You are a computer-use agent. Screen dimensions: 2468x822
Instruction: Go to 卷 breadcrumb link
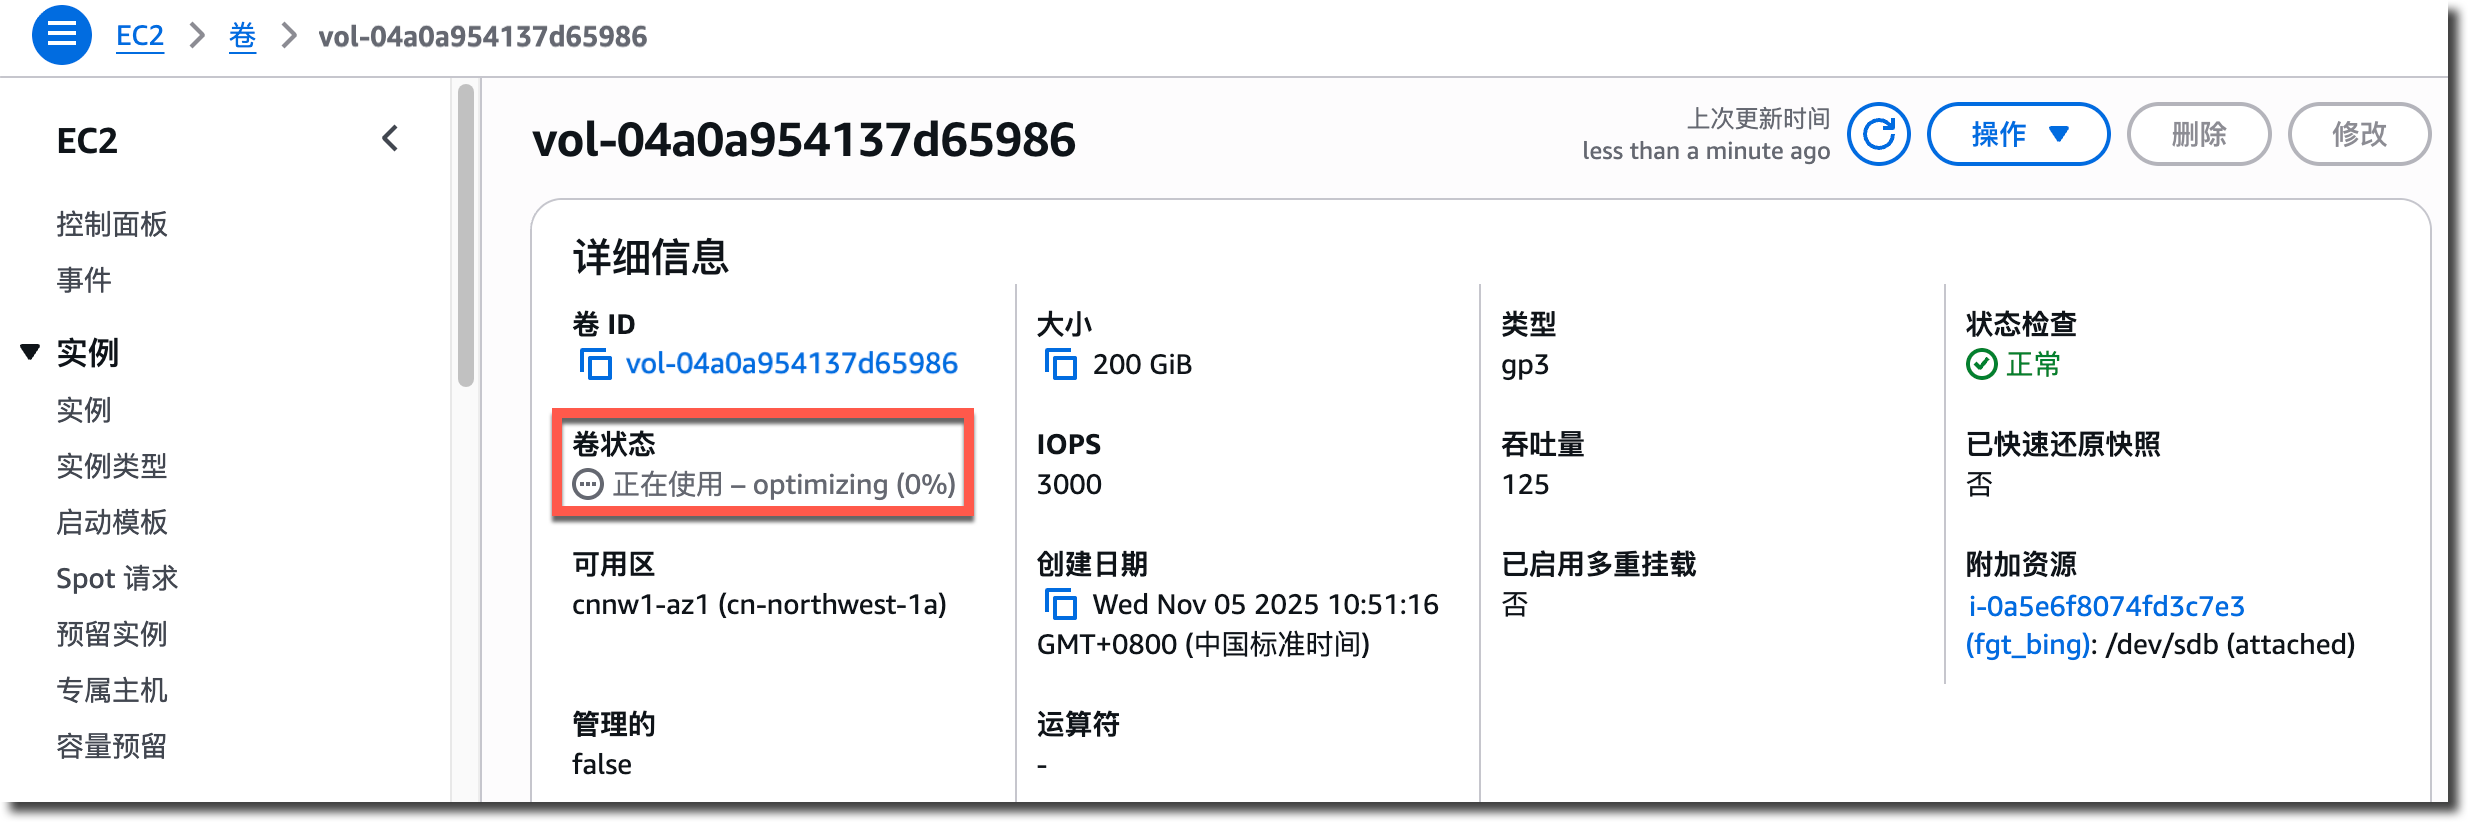pyautogui.click(x=242, y=36)
